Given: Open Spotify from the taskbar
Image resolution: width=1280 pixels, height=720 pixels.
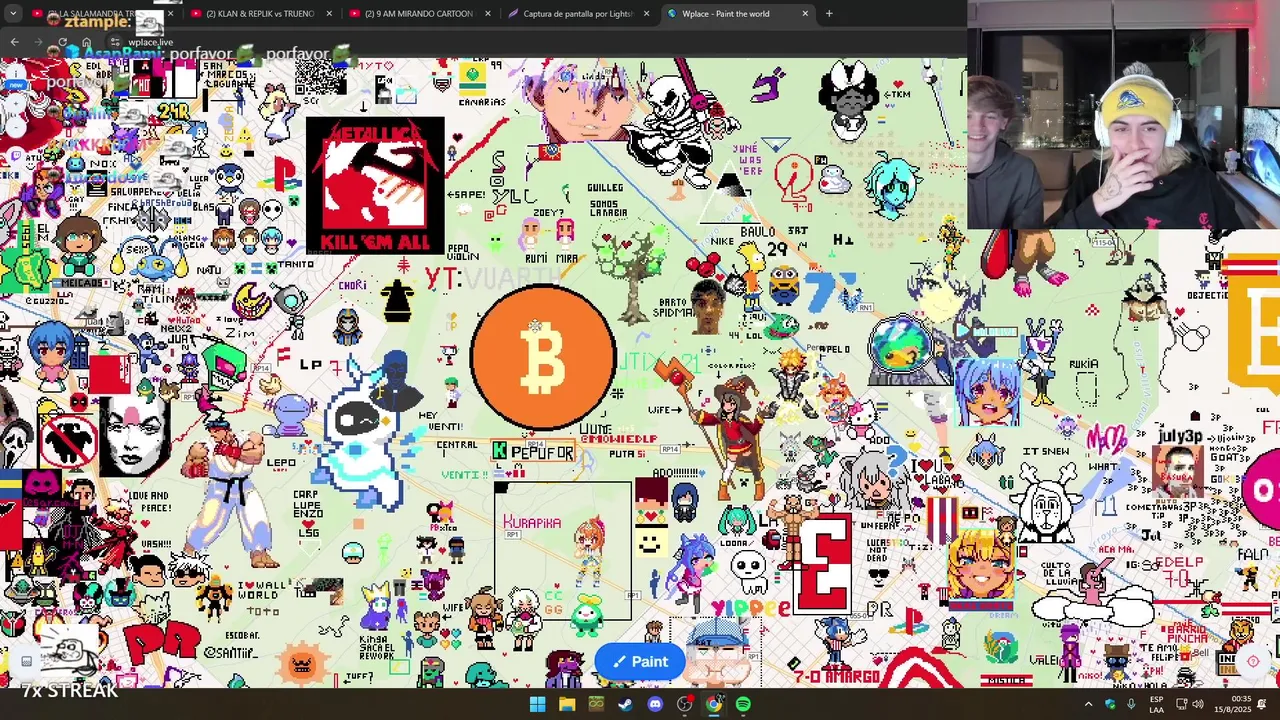Looking at the screenshot, I should point(743,704).
